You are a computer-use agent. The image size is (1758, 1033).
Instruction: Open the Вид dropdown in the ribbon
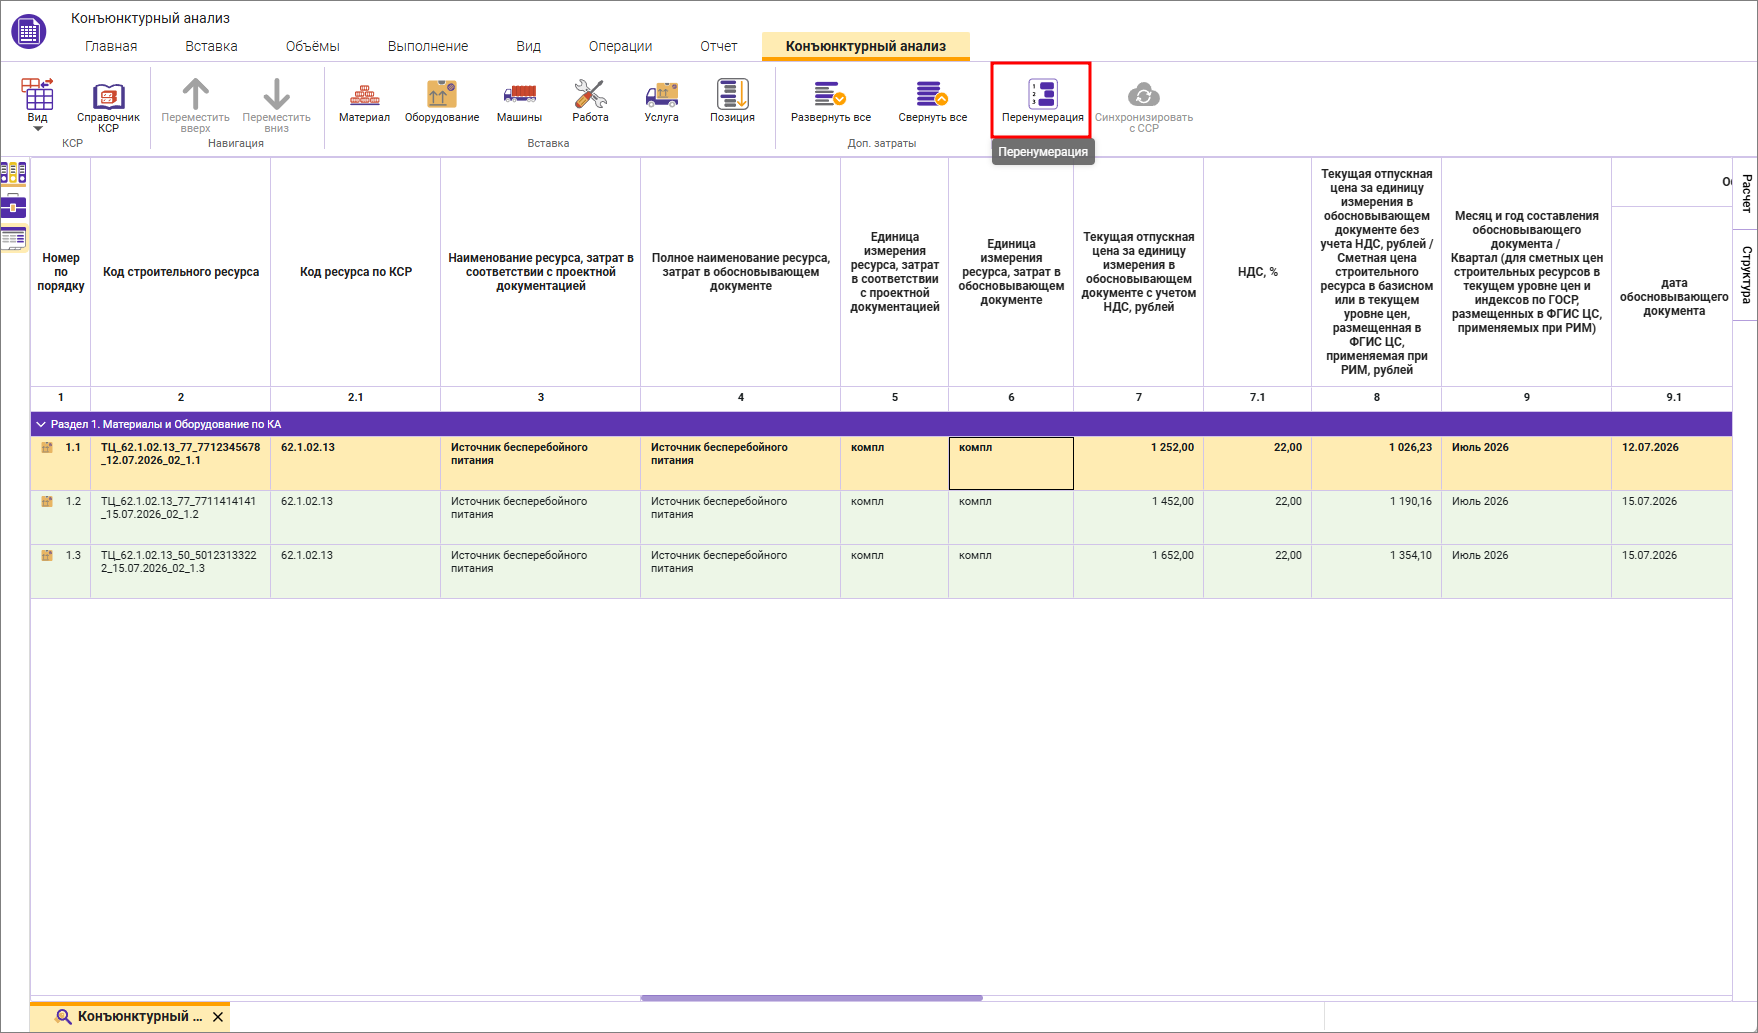click(38, 104)
